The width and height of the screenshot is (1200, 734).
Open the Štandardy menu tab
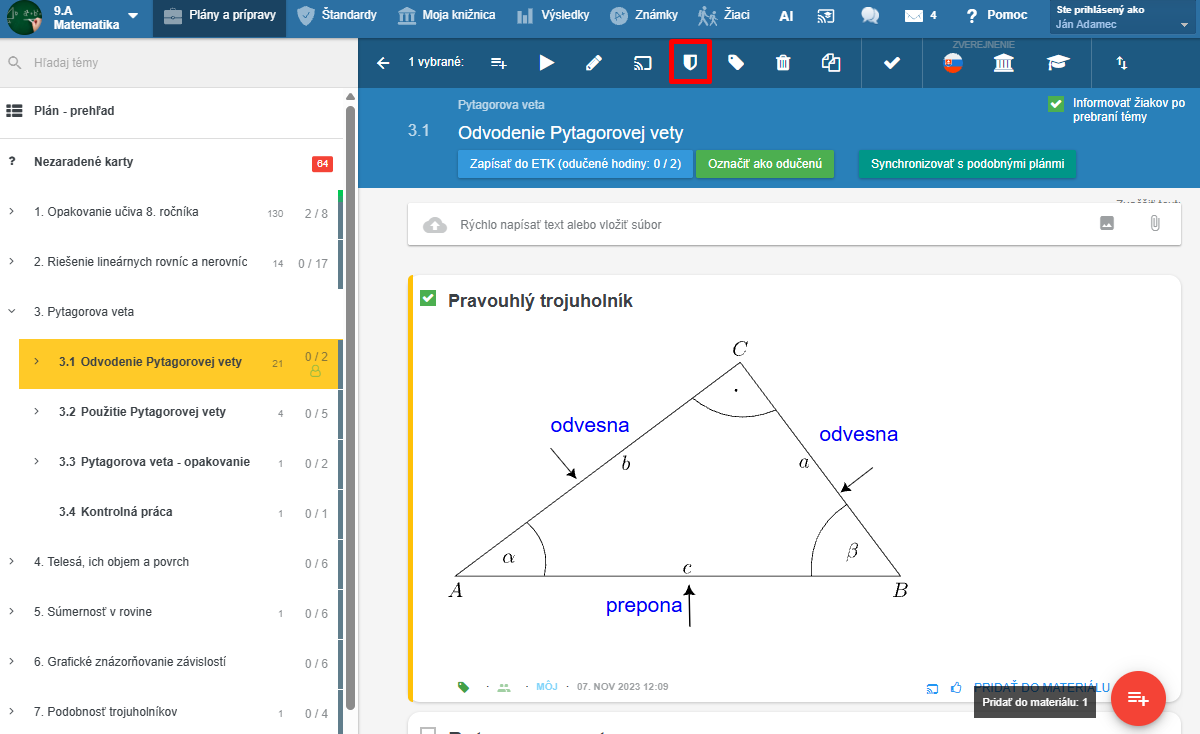[339, 16]
